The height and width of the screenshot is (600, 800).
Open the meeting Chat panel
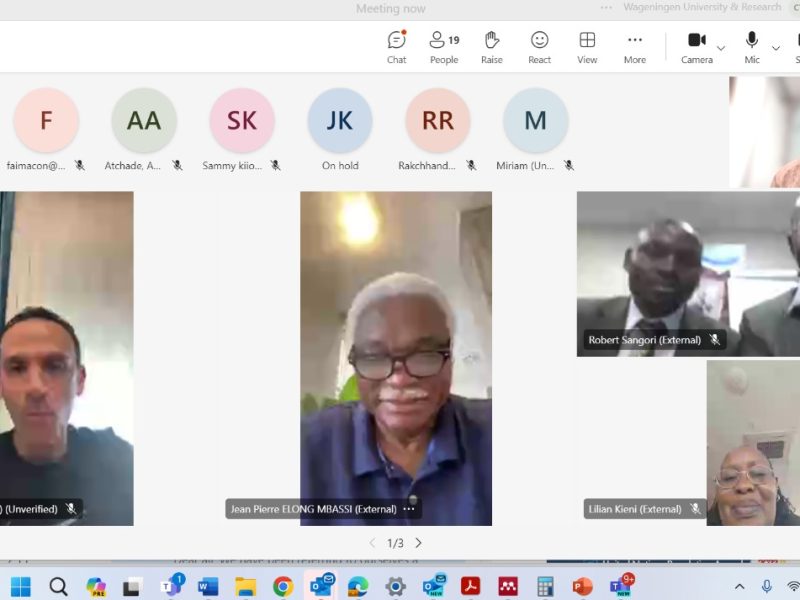pyautogui.click(x=397, y=47)
